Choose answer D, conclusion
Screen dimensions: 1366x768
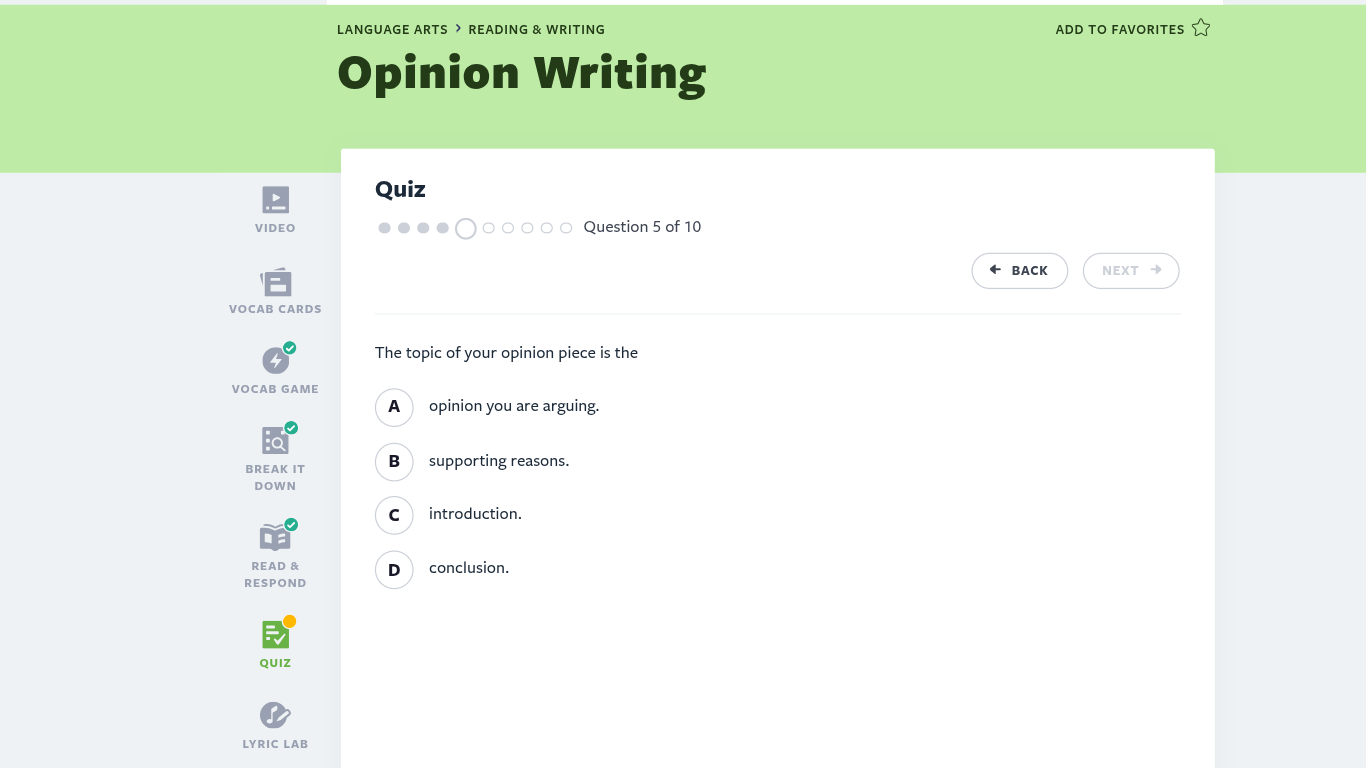coord(394,569)
